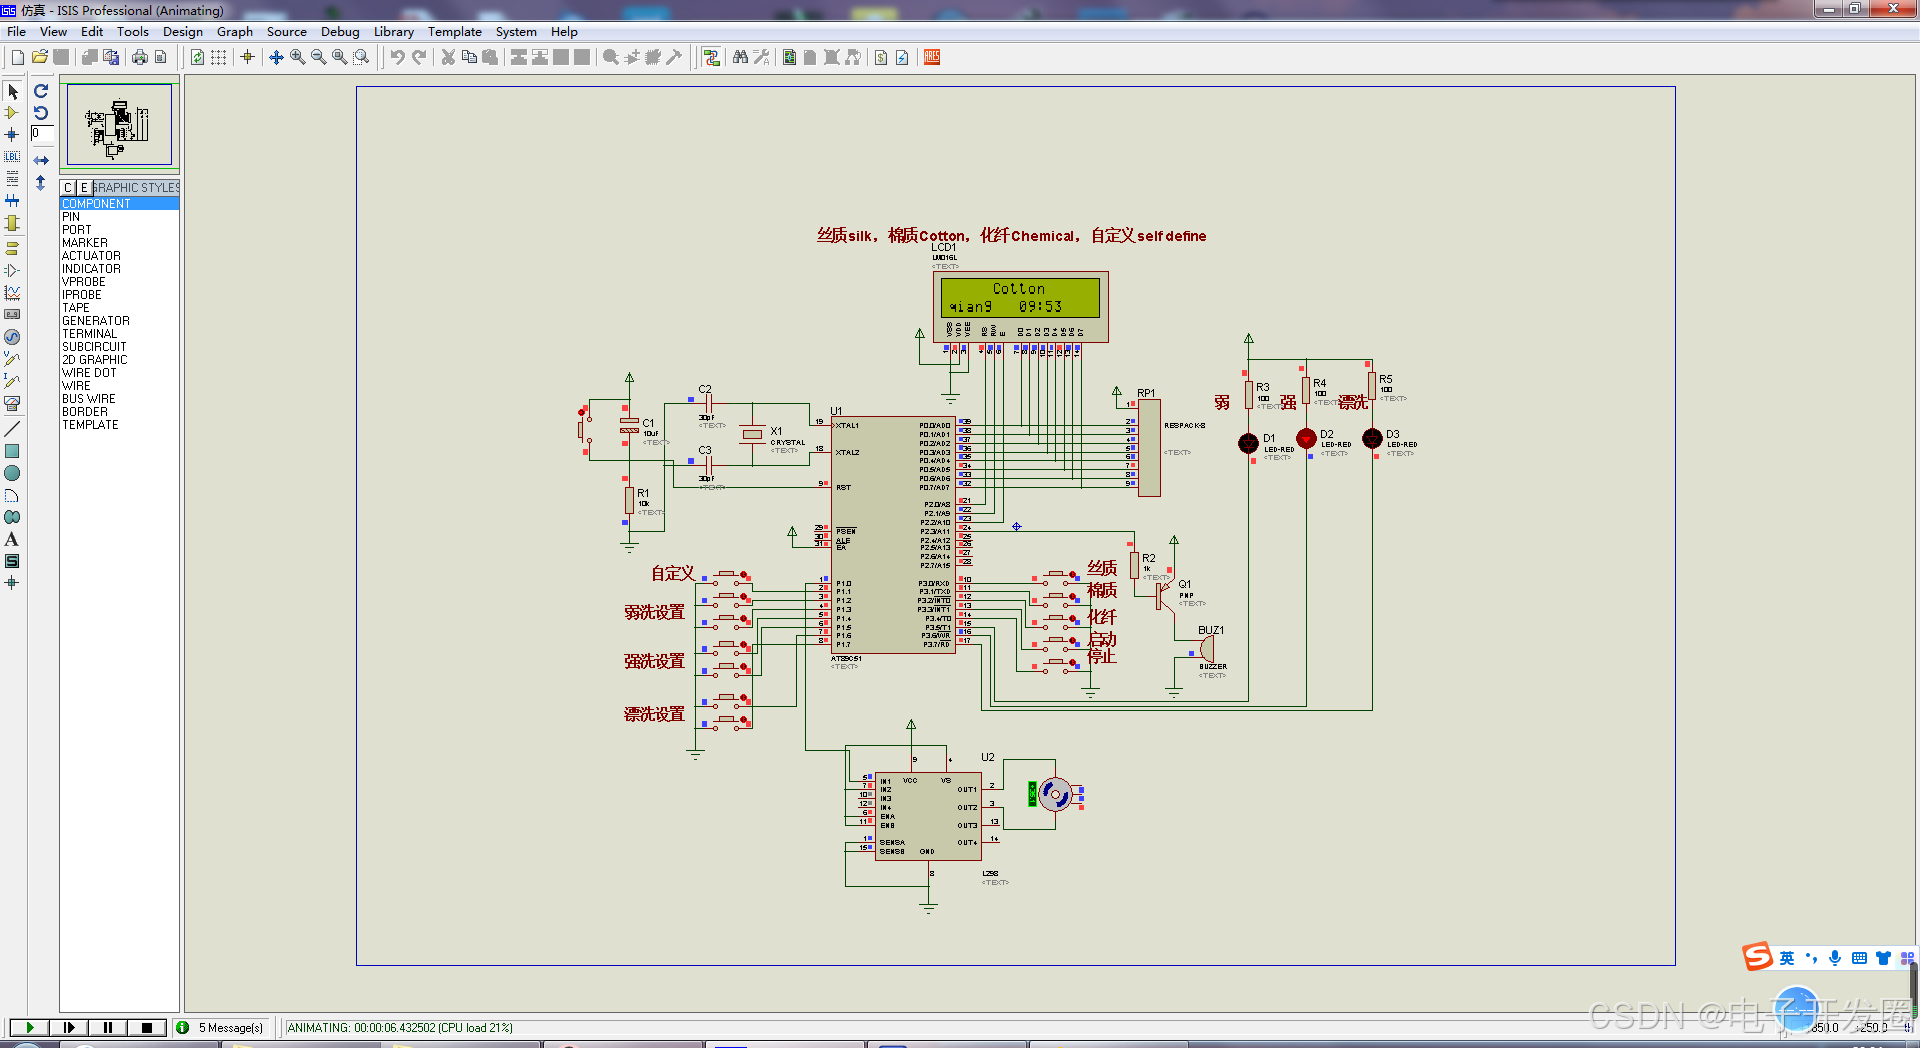This screenshot has width=1920, height=1048.
Task: Click the E button above the styles list
Action: 84,187
